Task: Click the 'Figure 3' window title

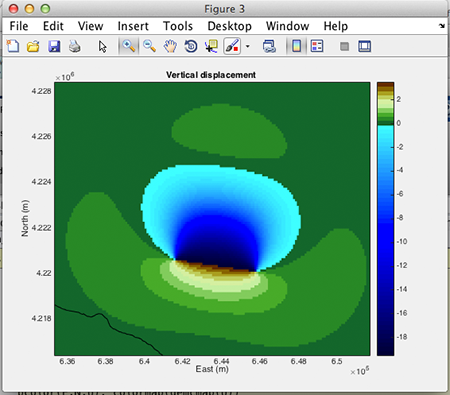Action: [224, 9]
